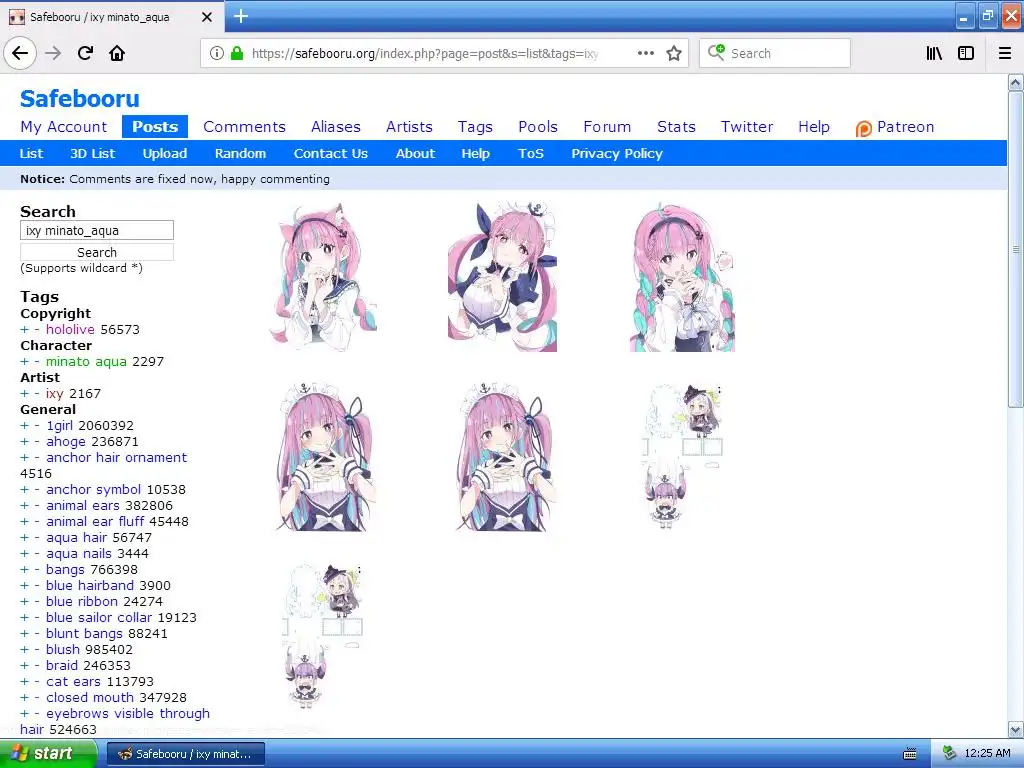
Task: Open the Comments tab
Action: click(x=244, y=127)
